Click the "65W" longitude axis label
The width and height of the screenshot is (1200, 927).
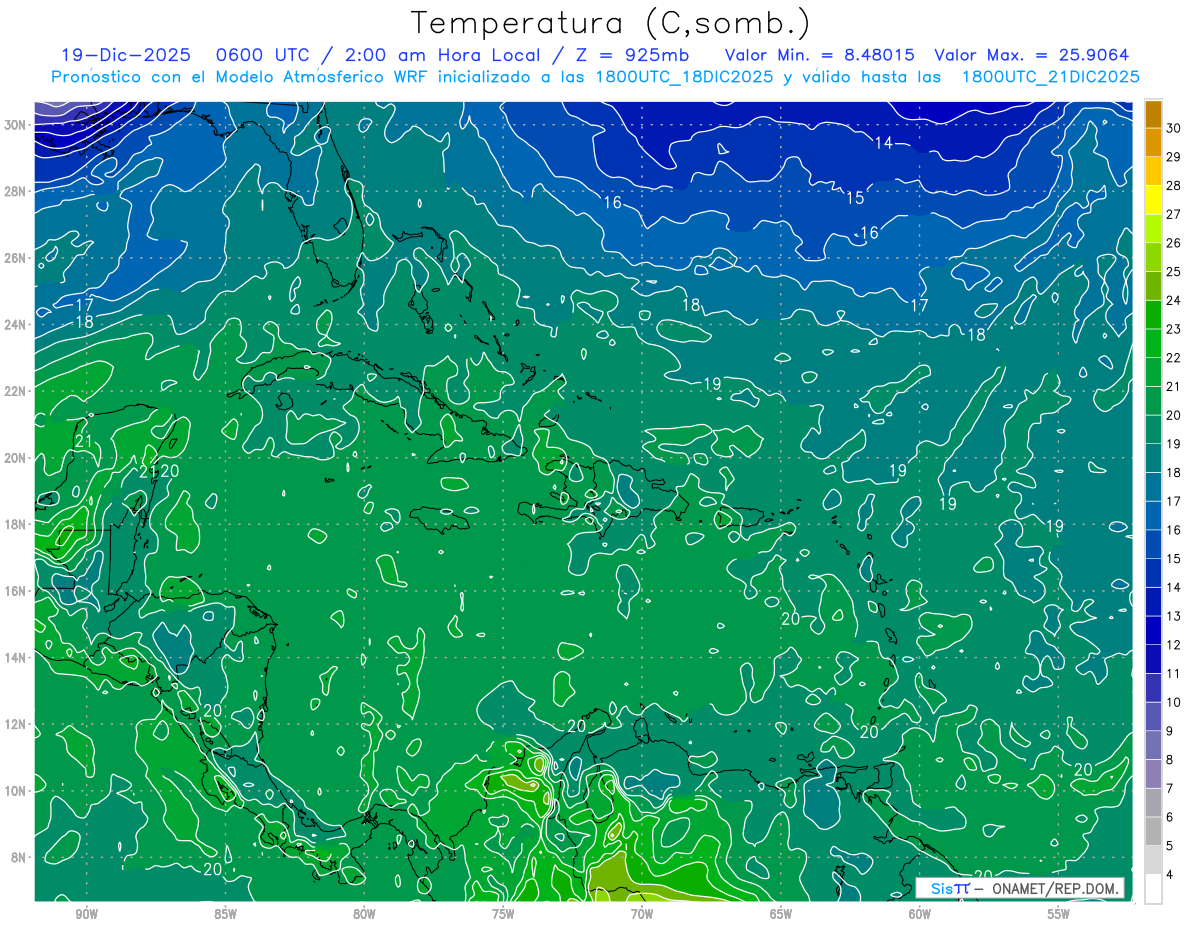(x=781, y=914)
